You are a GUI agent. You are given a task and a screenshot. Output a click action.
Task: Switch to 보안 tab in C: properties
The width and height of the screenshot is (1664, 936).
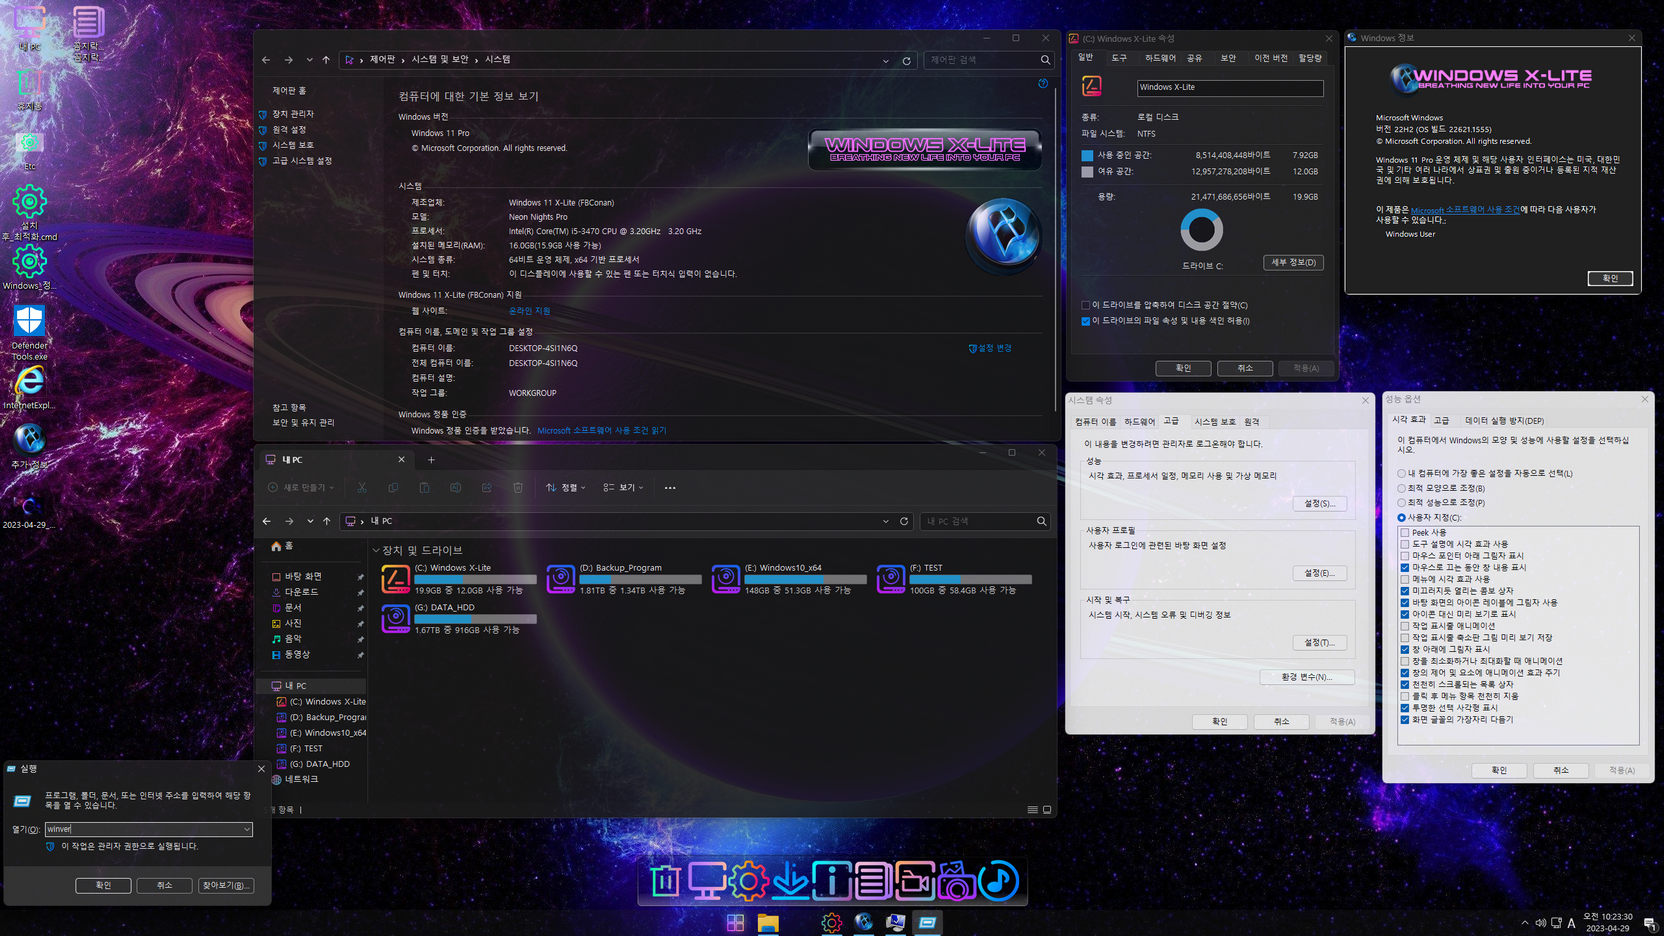1228,59
